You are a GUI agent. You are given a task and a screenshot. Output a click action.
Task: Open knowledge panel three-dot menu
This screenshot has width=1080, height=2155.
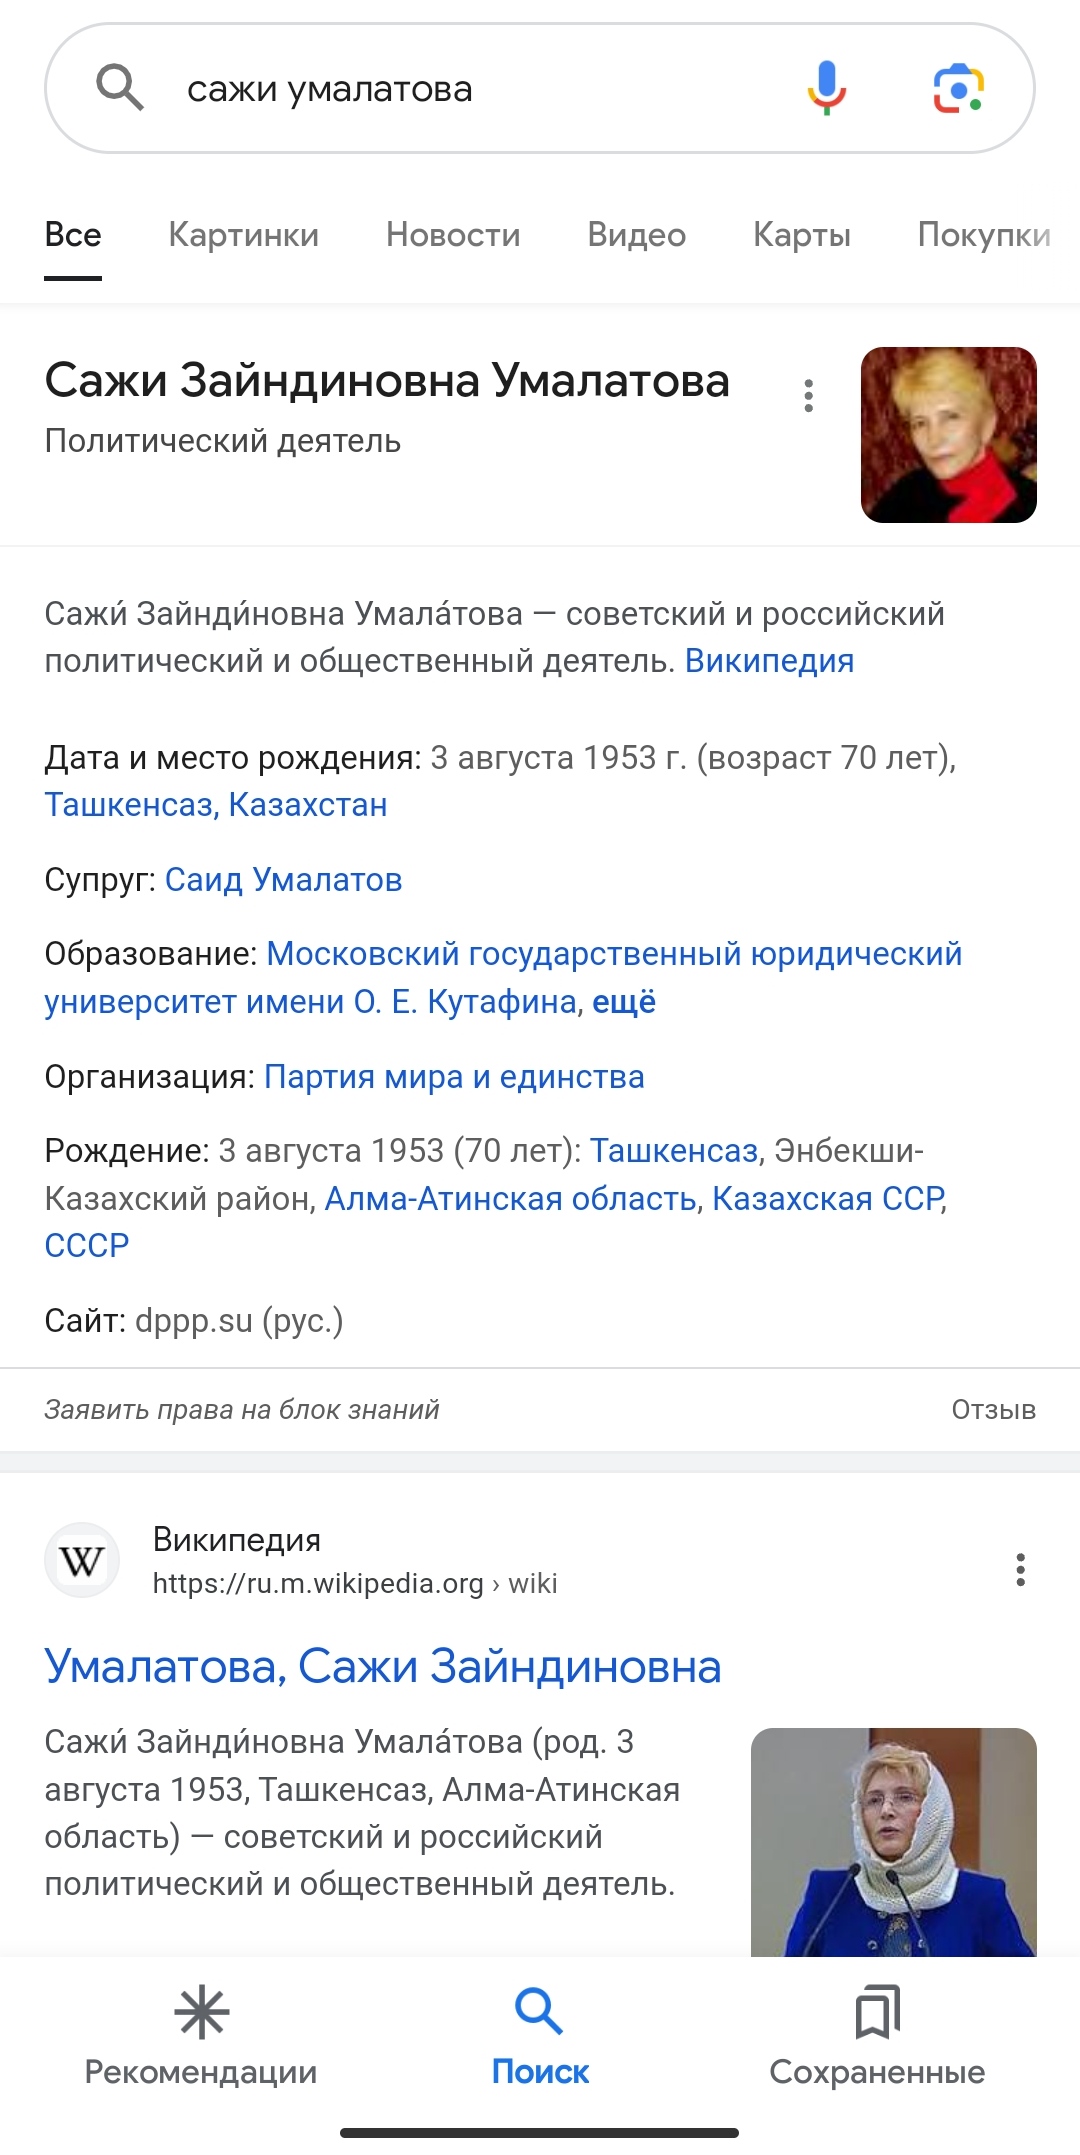pos(809,396)
